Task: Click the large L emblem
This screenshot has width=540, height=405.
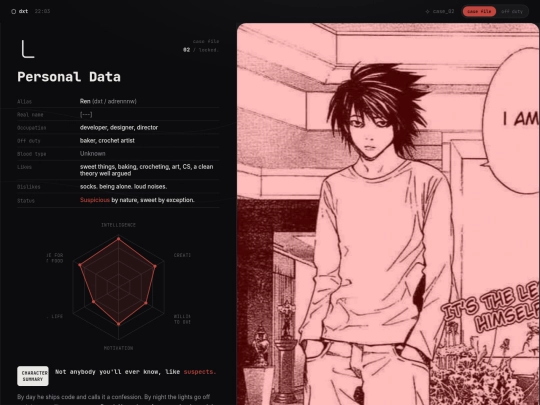Action: pos(28,49)
